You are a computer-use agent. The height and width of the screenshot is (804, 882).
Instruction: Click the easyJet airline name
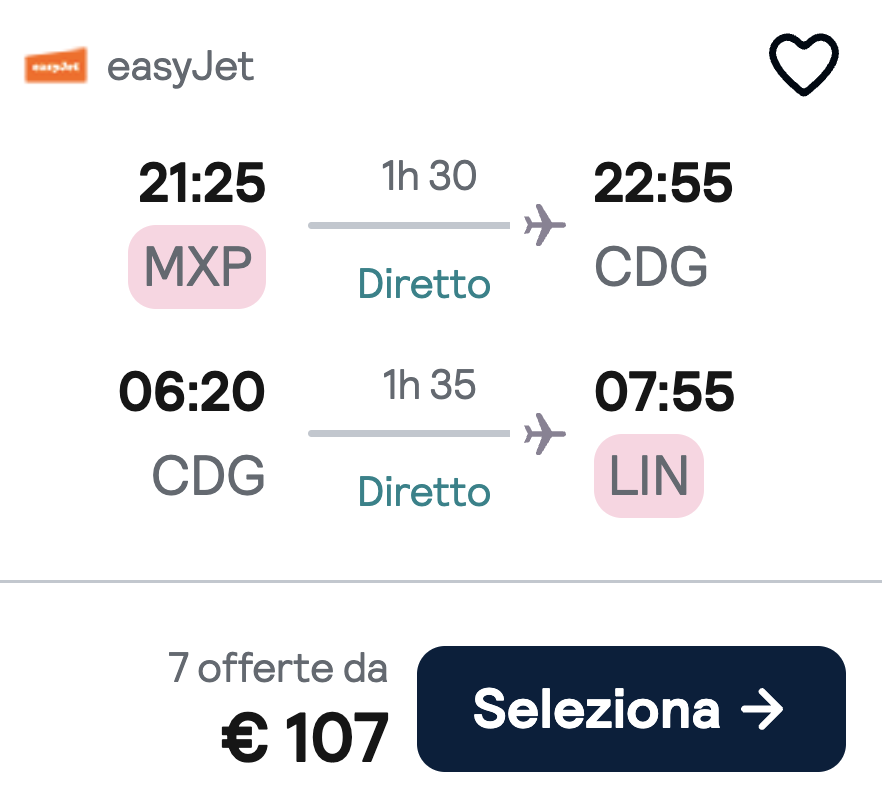(180, 67)
